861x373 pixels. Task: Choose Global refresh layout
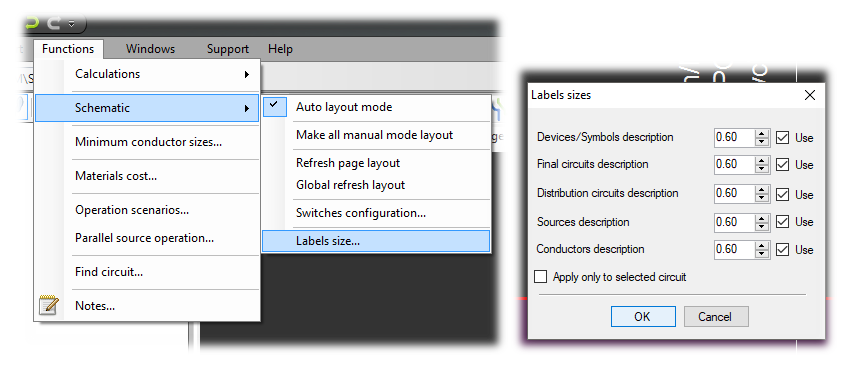coord(376,185)
